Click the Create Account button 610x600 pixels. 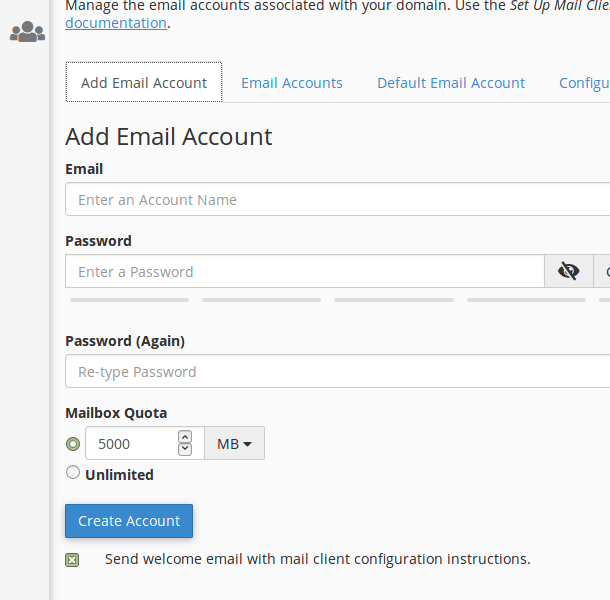pyautogui.click(x=129, y=521)
